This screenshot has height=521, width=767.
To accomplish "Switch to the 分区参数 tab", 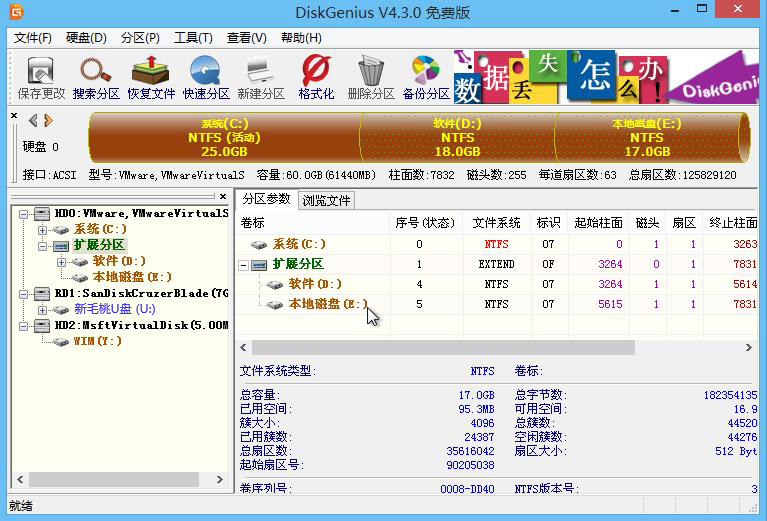I will click(x=267, y=199).
